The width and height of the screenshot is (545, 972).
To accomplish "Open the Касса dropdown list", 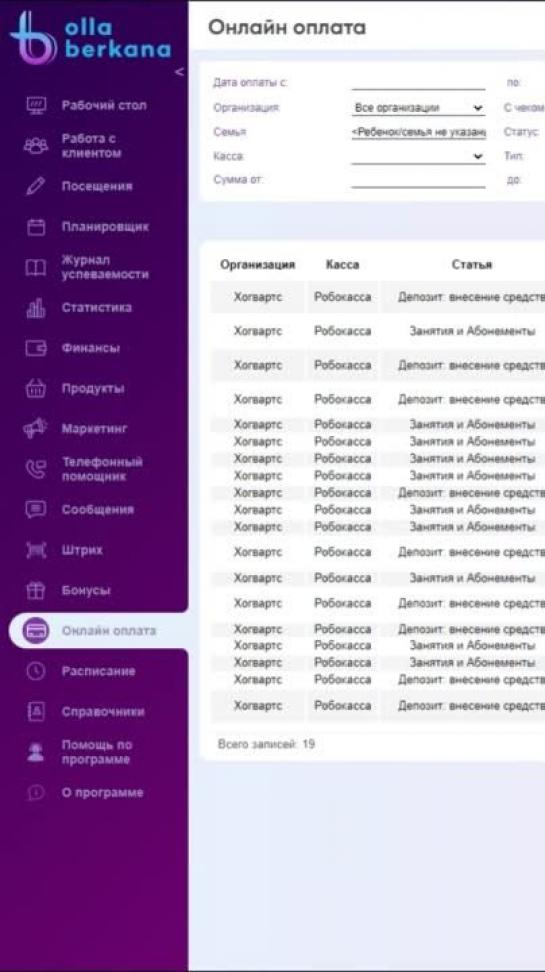I will [419, 157].
